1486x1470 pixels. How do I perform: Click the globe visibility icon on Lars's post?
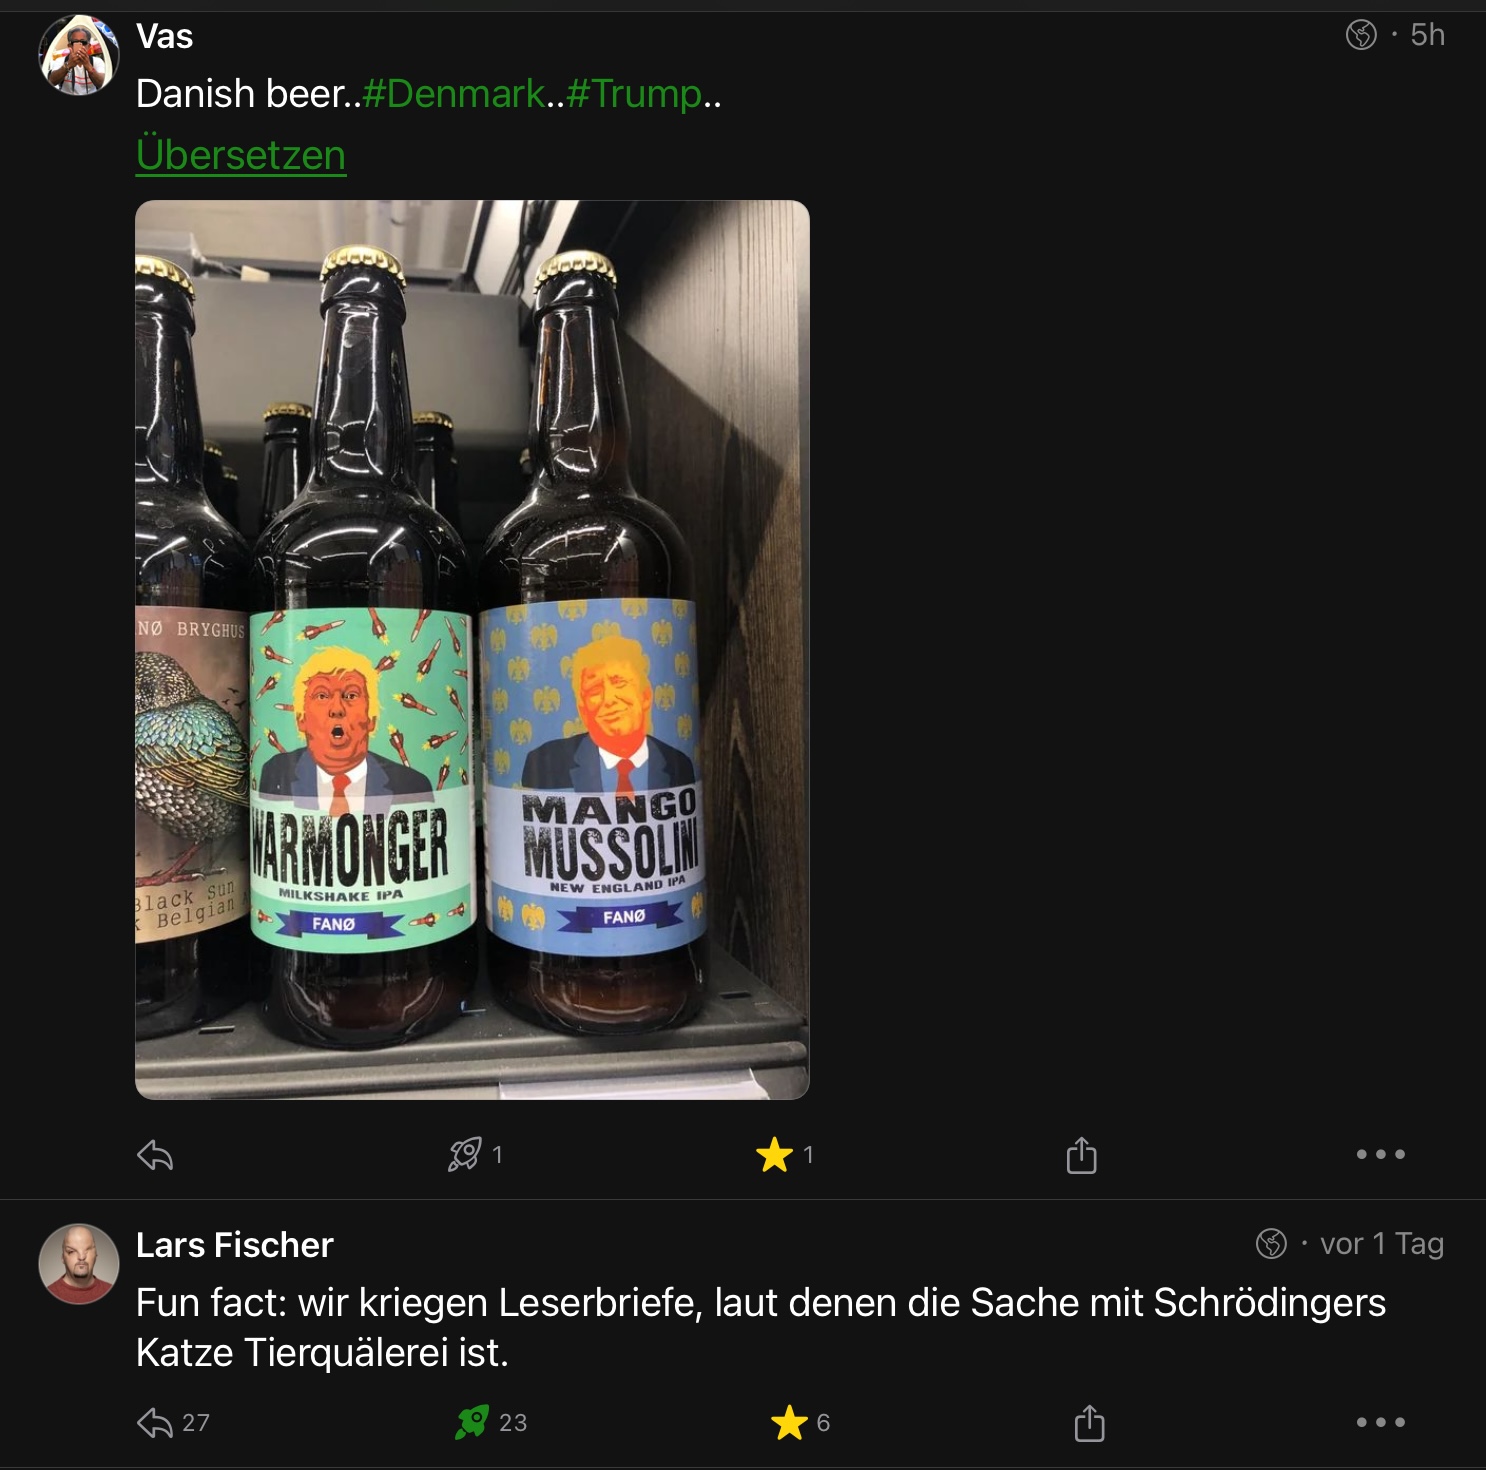1271,1244
